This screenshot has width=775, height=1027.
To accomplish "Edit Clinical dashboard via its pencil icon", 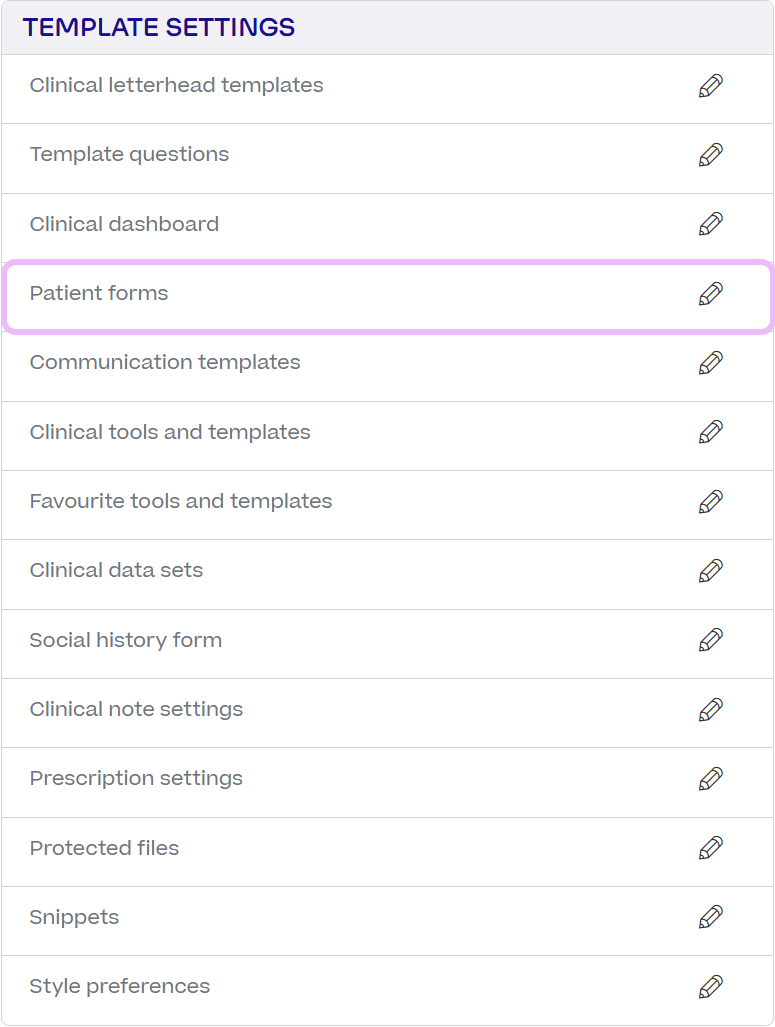I will pos(710,224).
